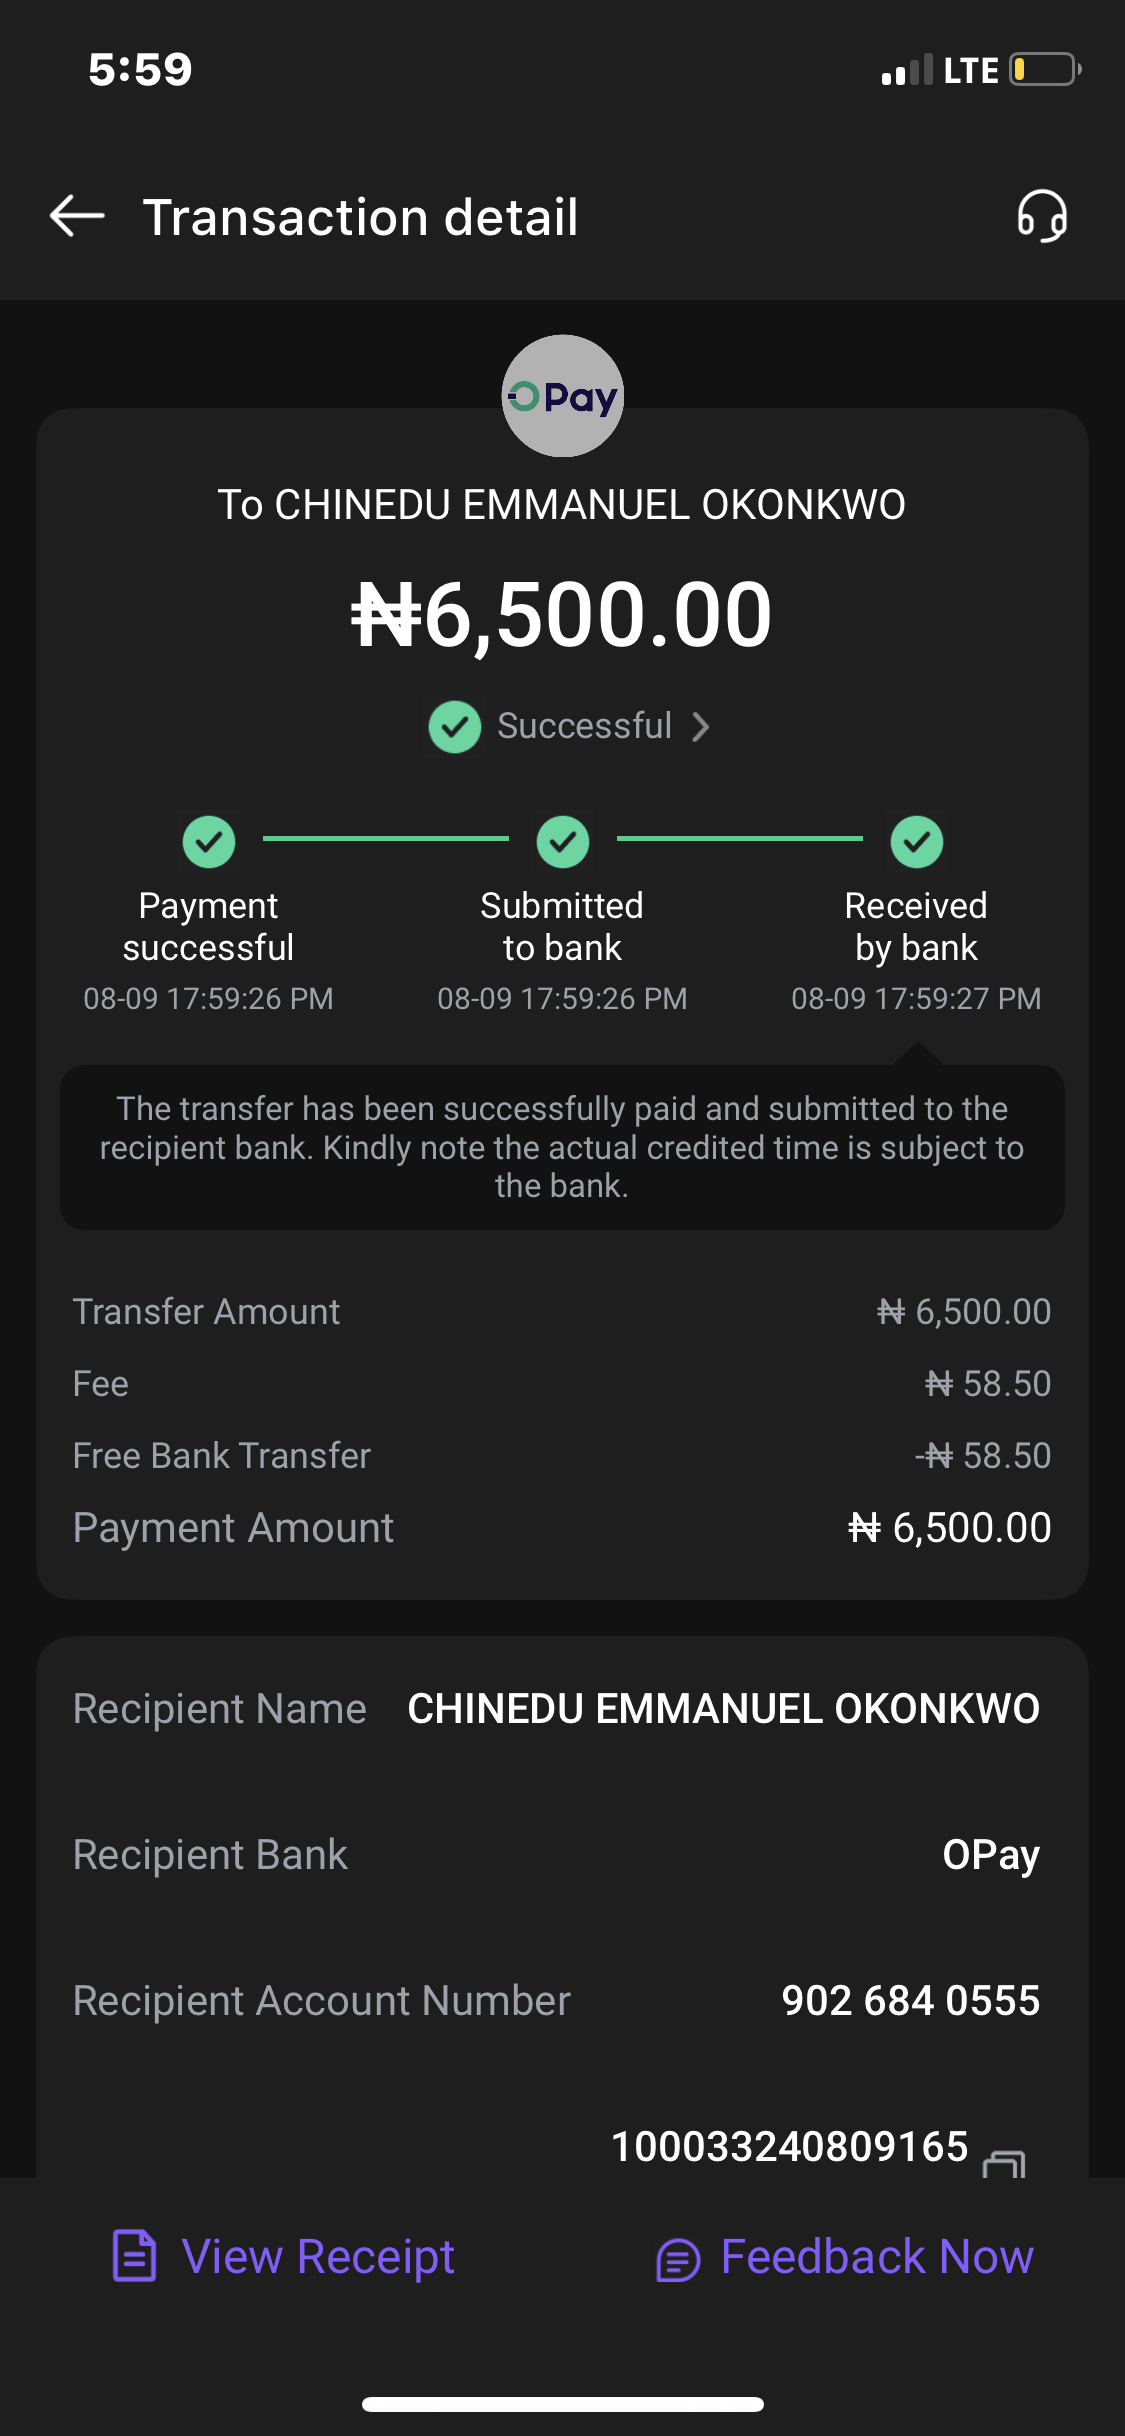Image resolution: width=1125 pixels, height=2436 pixels.
Task: Tap the Submitted to bank step checkmark
Action: click(563, 842)
